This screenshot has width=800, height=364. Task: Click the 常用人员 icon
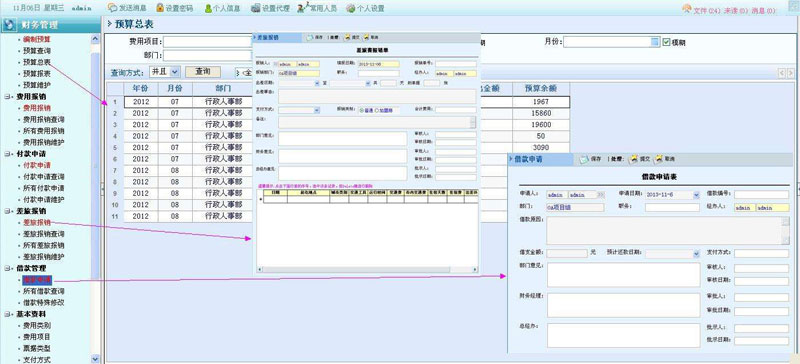coord(302,8)
